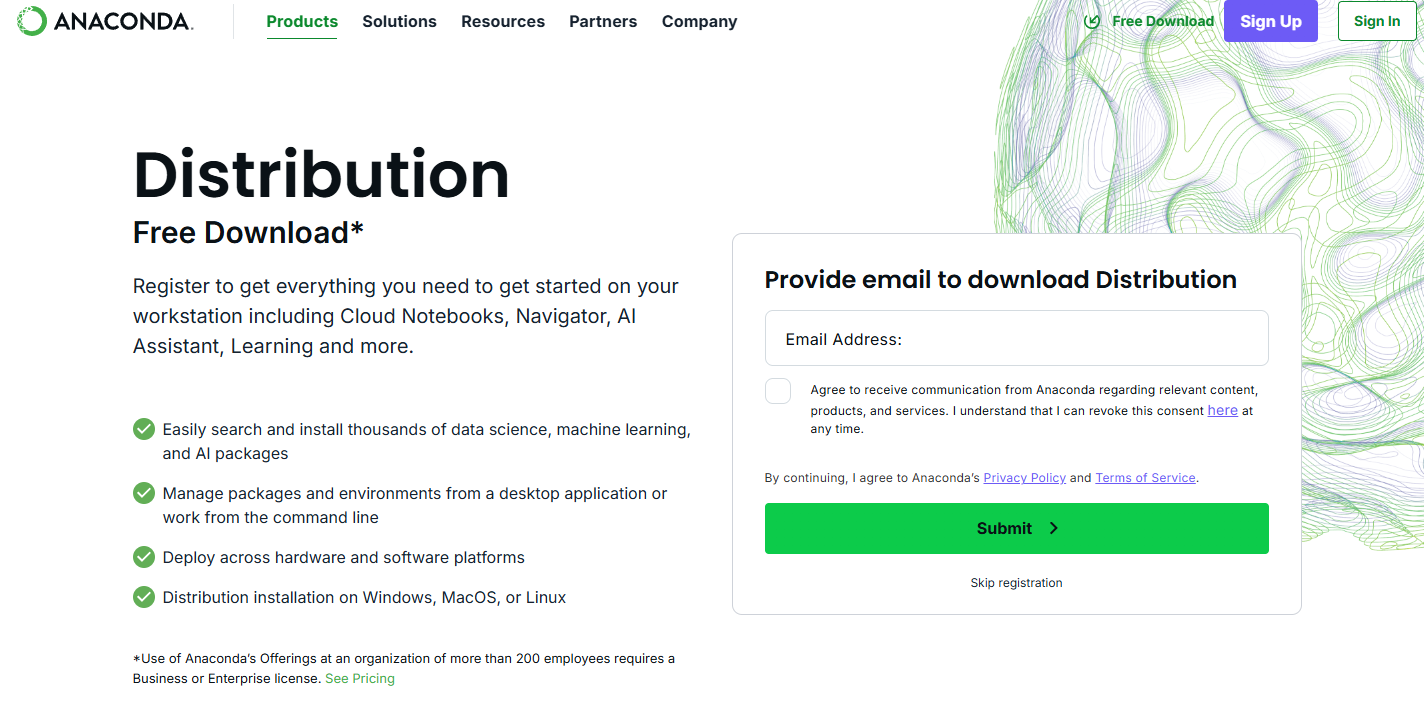Open the Partners menu

coord(603,21)
